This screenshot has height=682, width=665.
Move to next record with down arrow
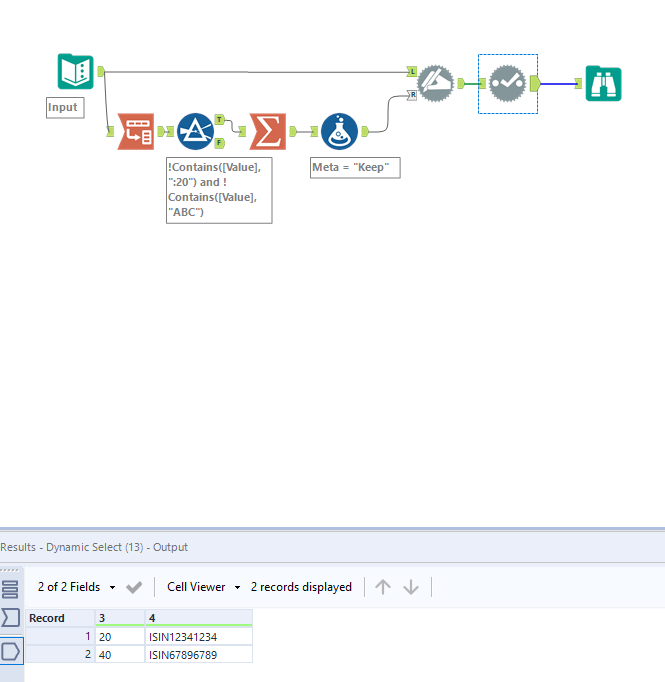(x=411, y=587)
